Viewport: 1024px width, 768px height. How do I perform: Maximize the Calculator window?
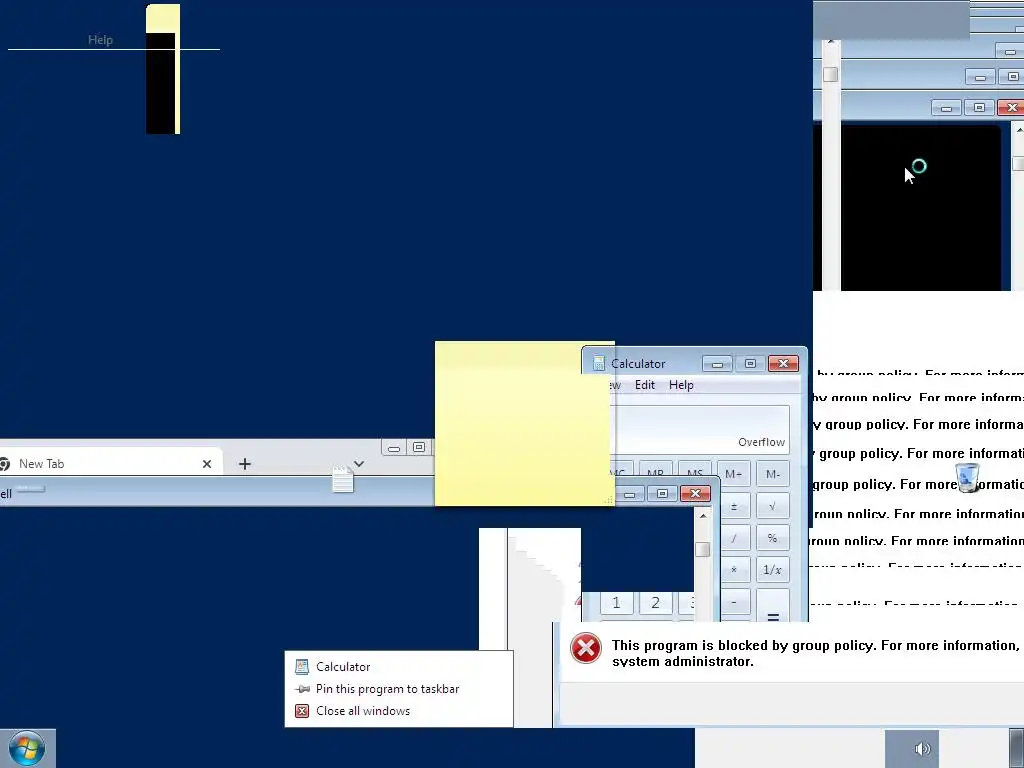pos(750,364)
